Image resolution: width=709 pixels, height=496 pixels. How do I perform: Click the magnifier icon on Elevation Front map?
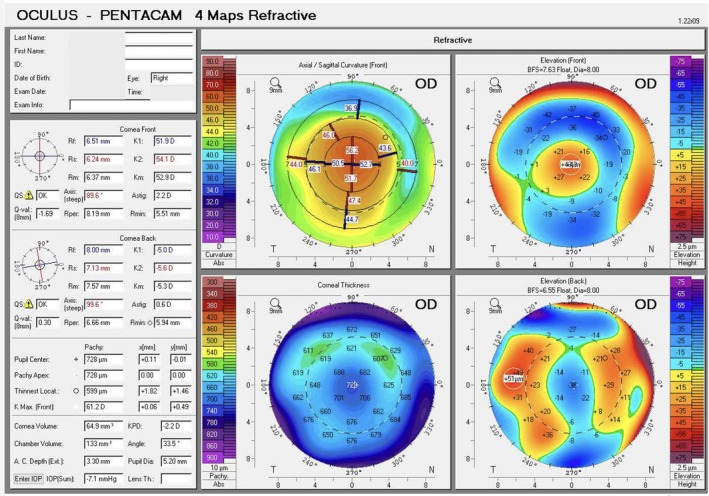coord(495,82)
